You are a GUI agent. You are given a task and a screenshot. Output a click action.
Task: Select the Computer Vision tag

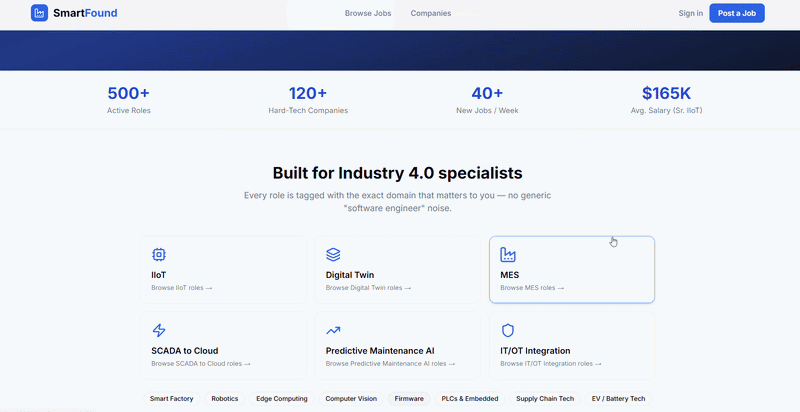pyautogui.click(x=351, y=399)
